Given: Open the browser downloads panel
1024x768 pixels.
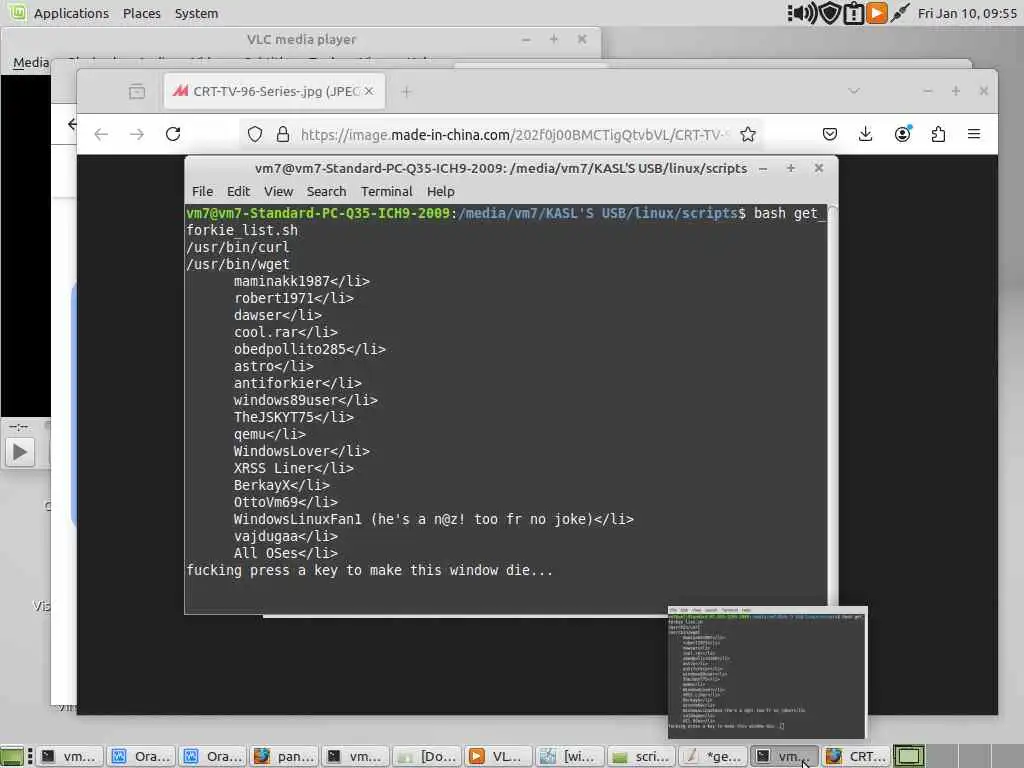Looking at the screenshot, I should [x=865, y=135].
